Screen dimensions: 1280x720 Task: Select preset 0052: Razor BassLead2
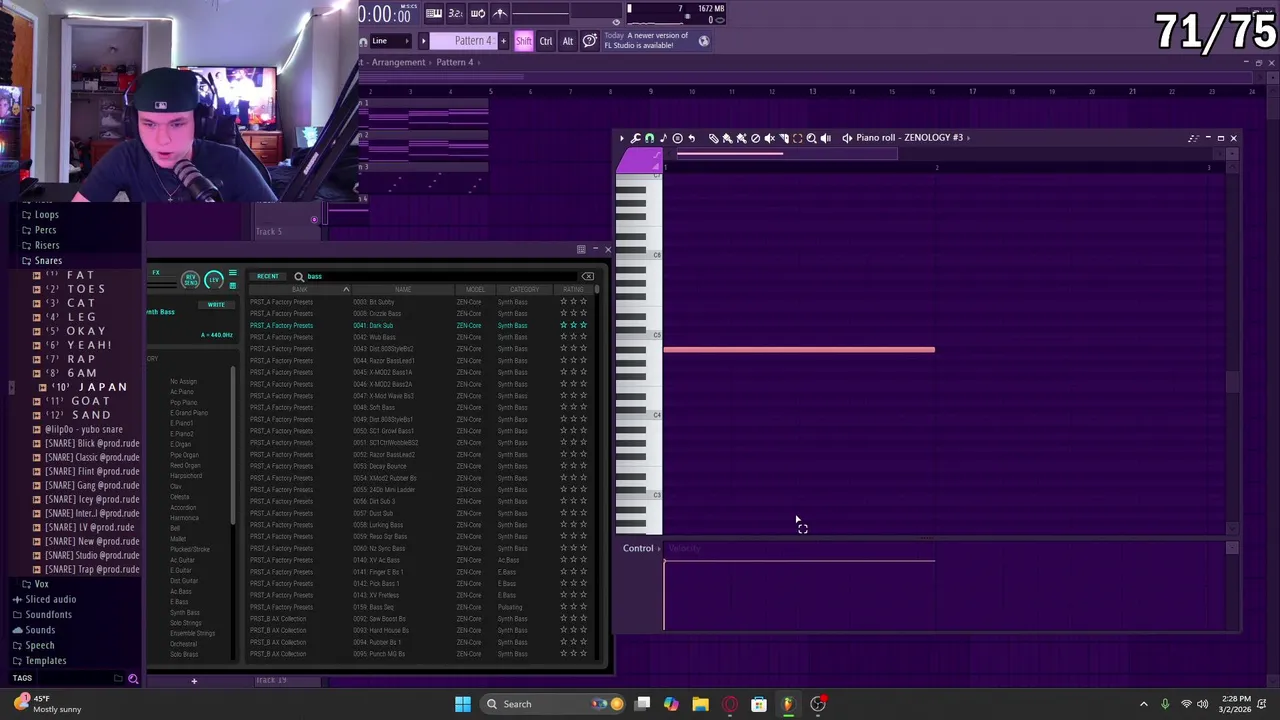384,454
